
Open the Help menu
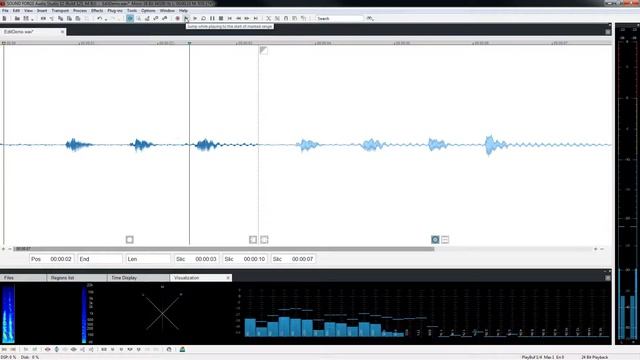coord(183,11)
